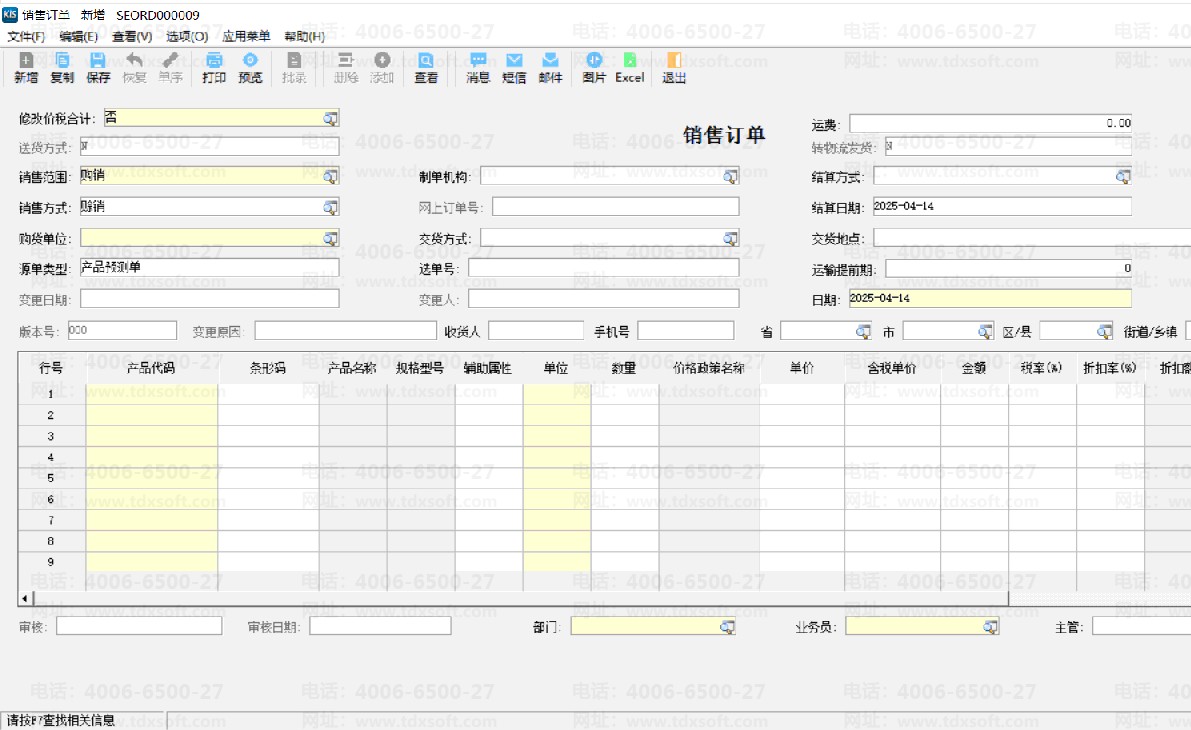Image resolution: width=1191 pixels, height=730 pixels.
Task: Save the order via 保存 icon
Action: tap(96, 68)
